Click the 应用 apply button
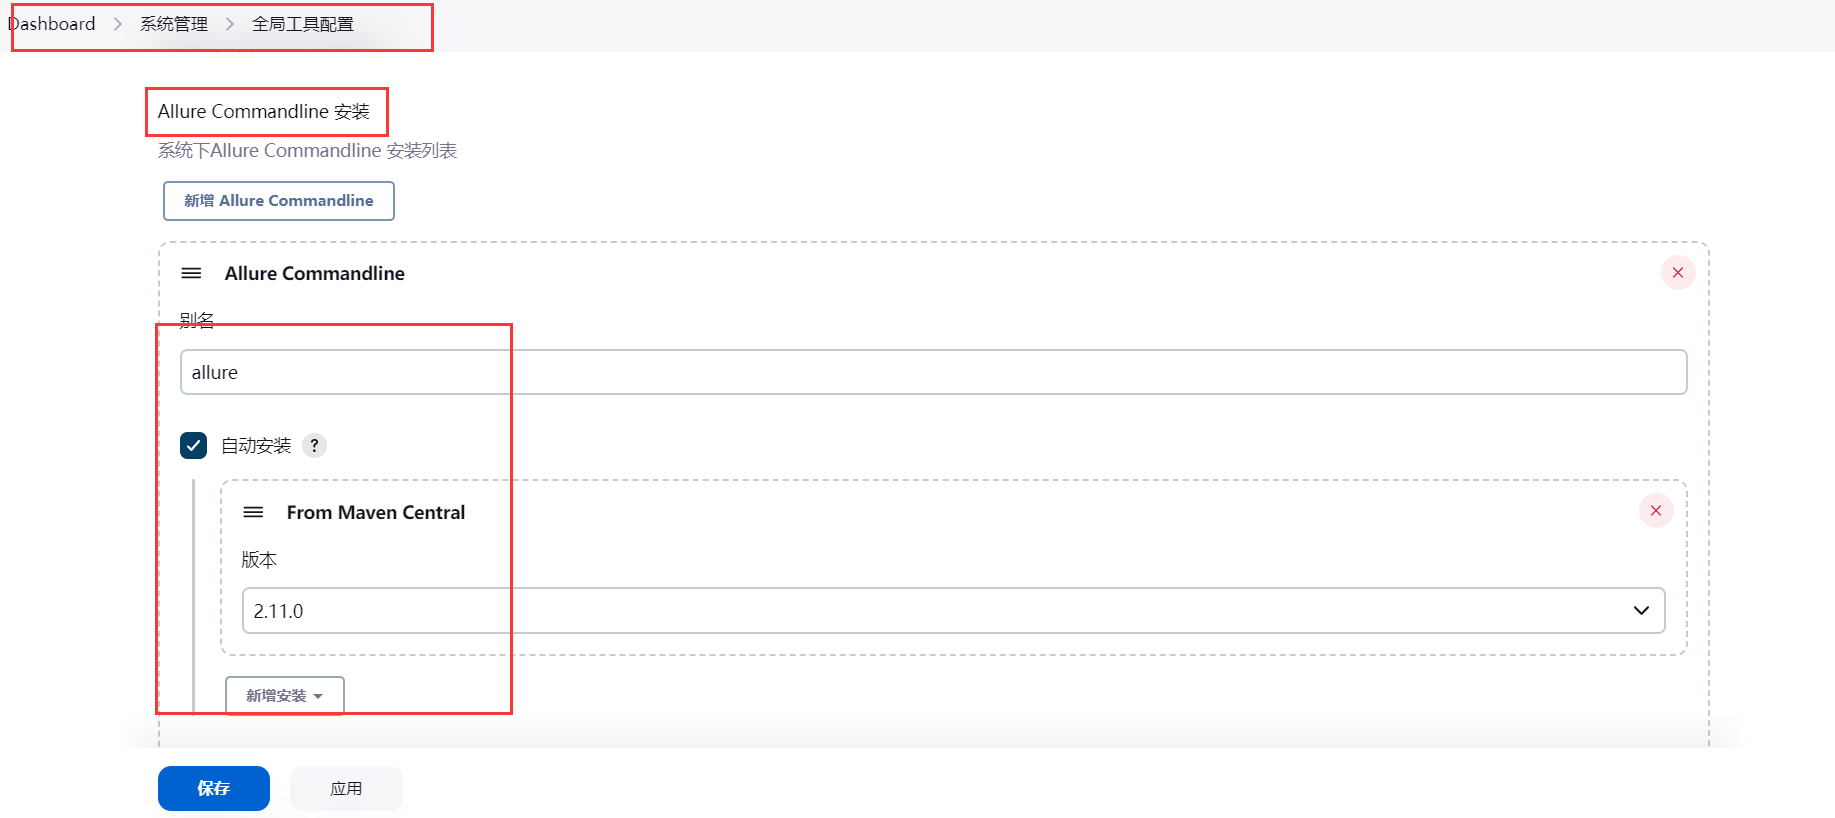The image size is (1835, 818). [x=346, y=788]
